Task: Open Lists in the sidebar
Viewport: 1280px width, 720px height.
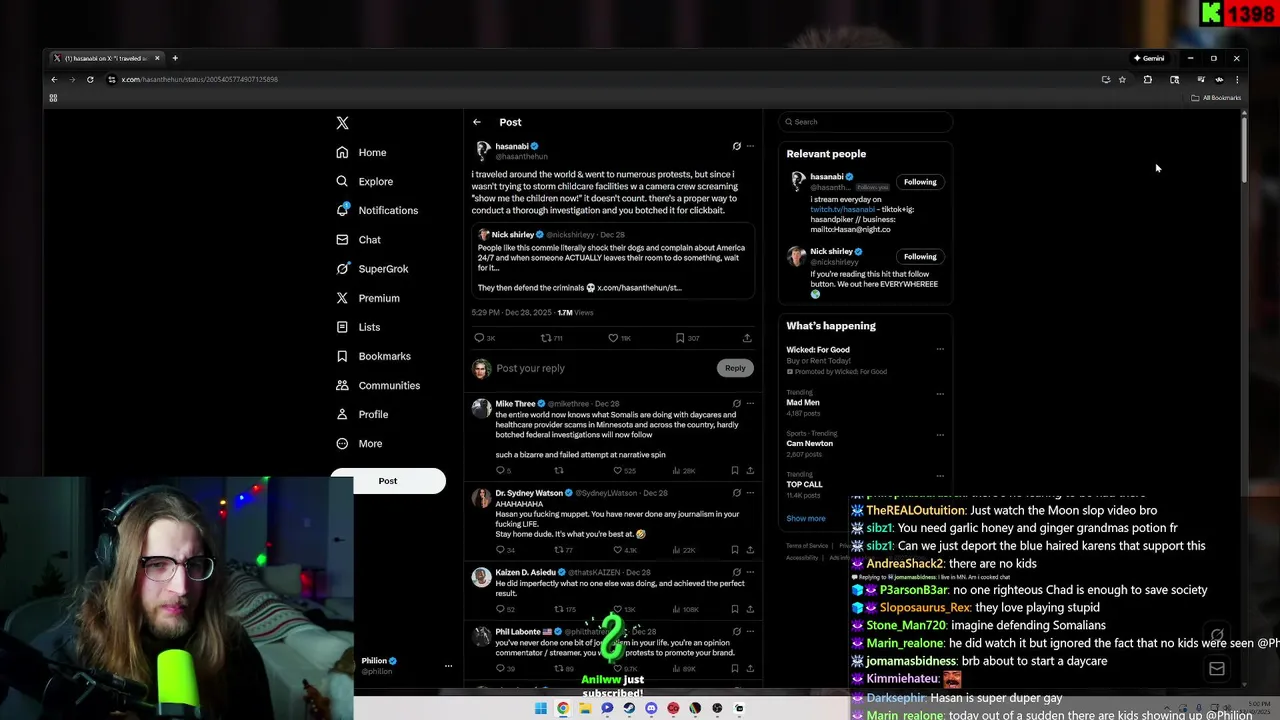Action: coord(358,327)
